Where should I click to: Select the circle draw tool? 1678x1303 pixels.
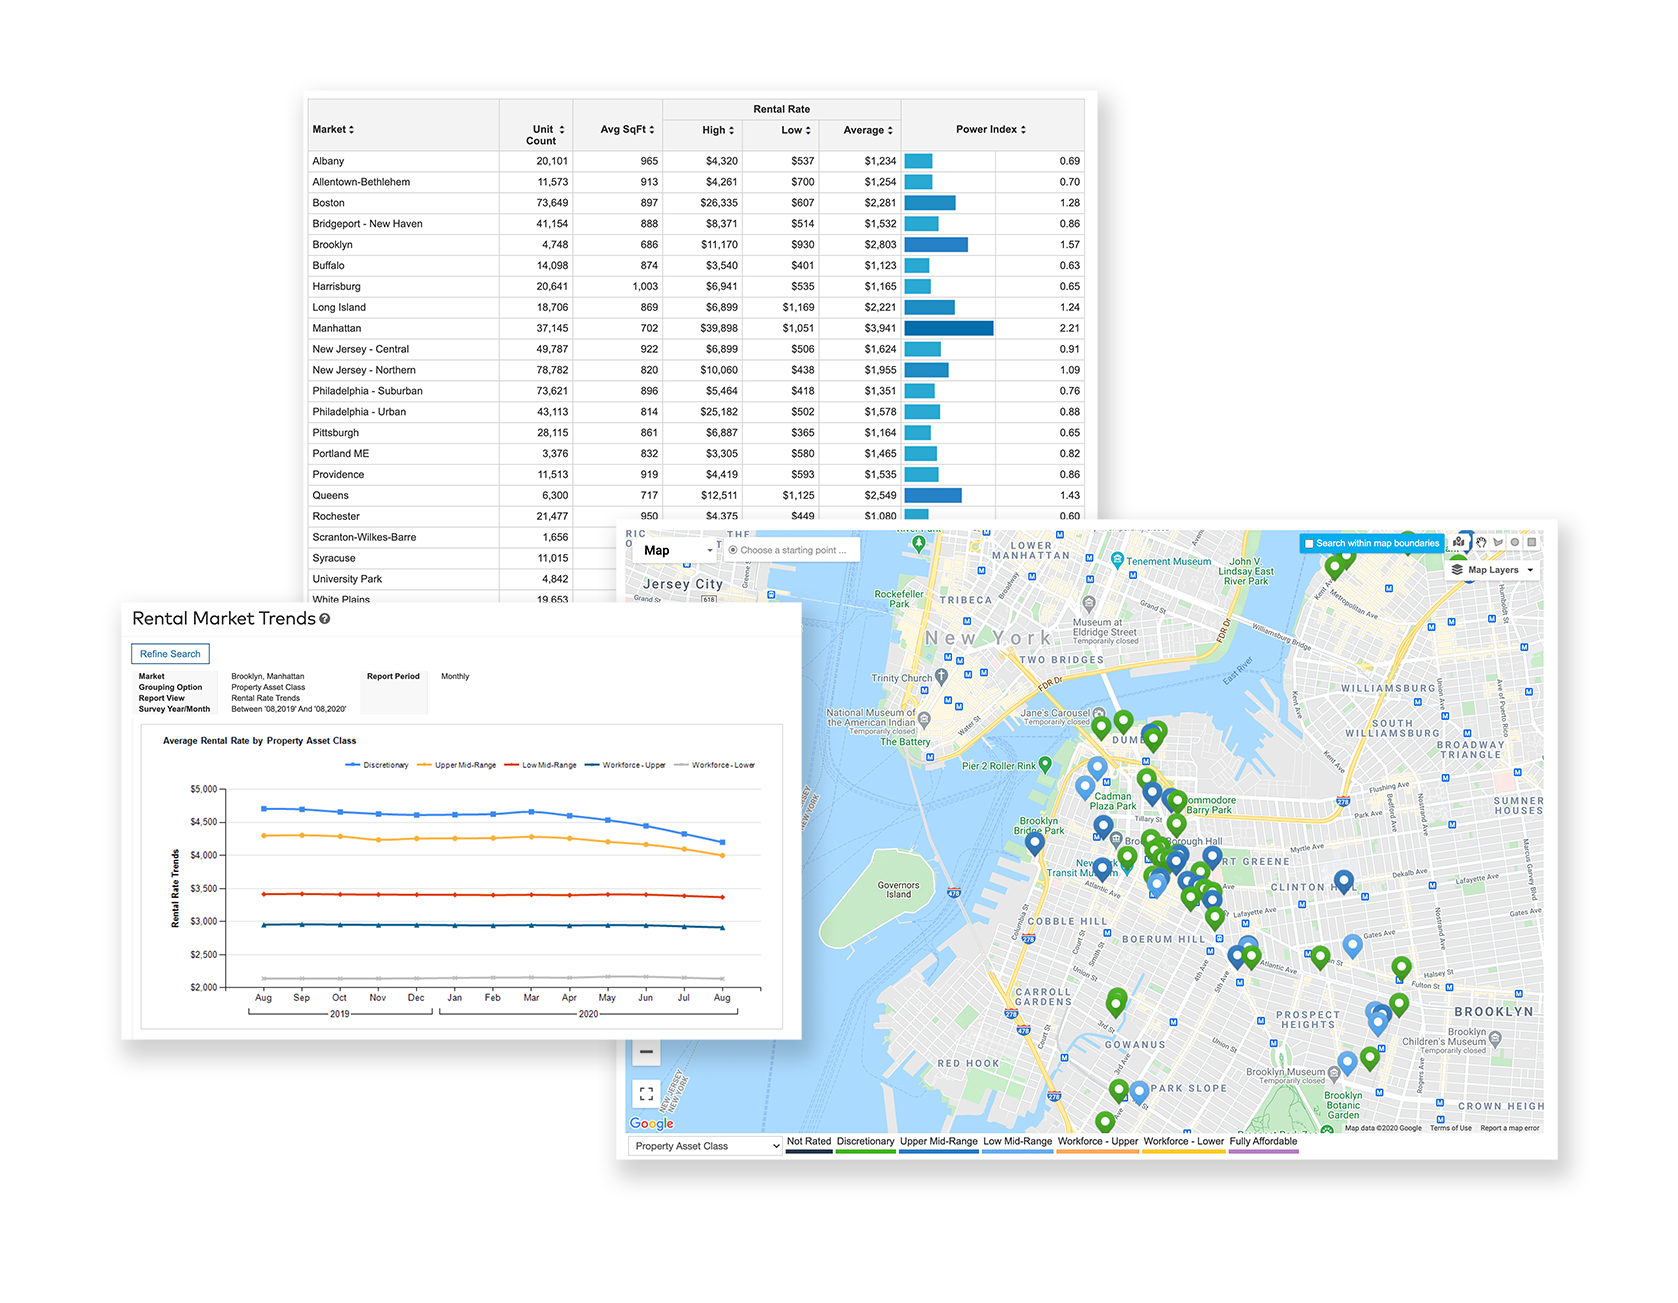[x=1515, y=542]
